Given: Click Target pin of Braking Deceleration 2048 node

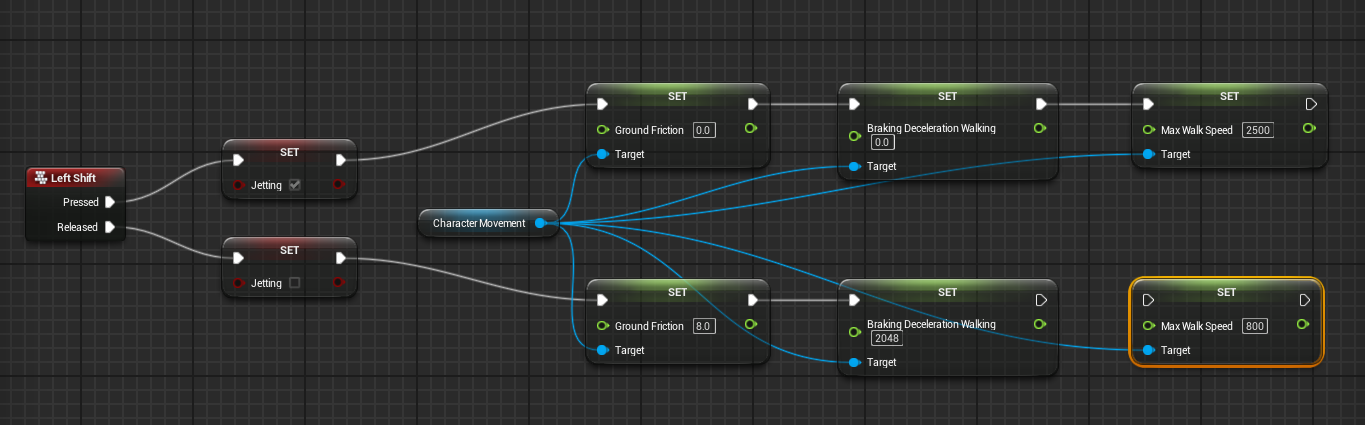Looking at the screenshot, I should (853, 362).
